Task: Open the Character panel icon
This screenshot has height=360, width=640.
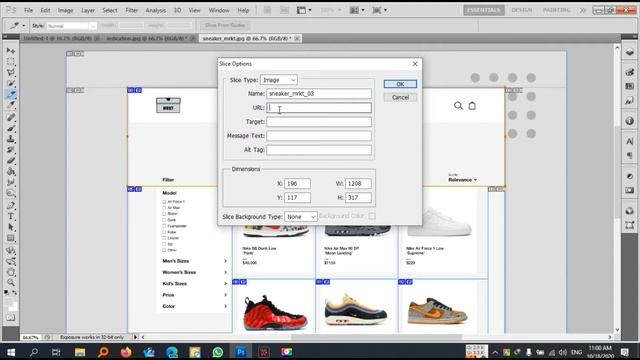Action: pos(629,141)
